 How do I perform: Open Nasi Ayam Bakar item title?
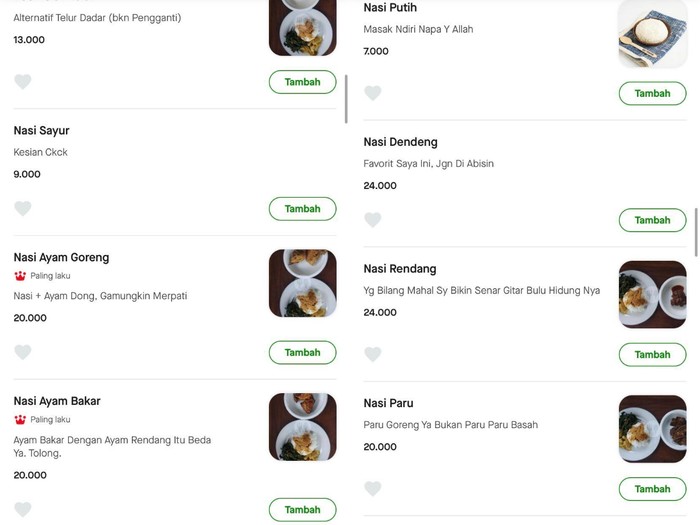[57, 401]
